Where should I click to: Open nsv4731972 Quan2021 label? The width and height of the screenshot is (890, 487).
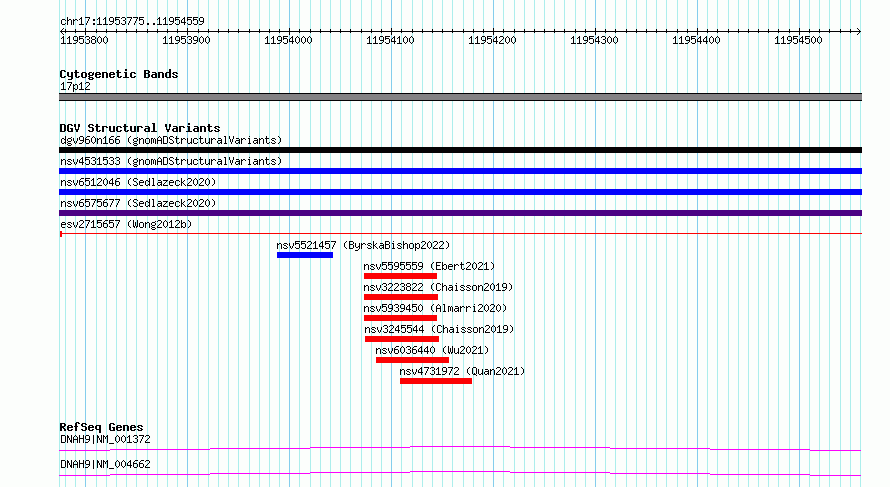(x=462, y=371)
